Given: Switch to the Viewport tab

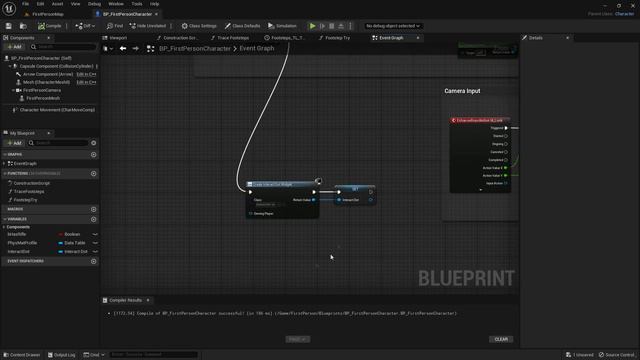Looking at the screenshot, I should [x=116, y=38].
